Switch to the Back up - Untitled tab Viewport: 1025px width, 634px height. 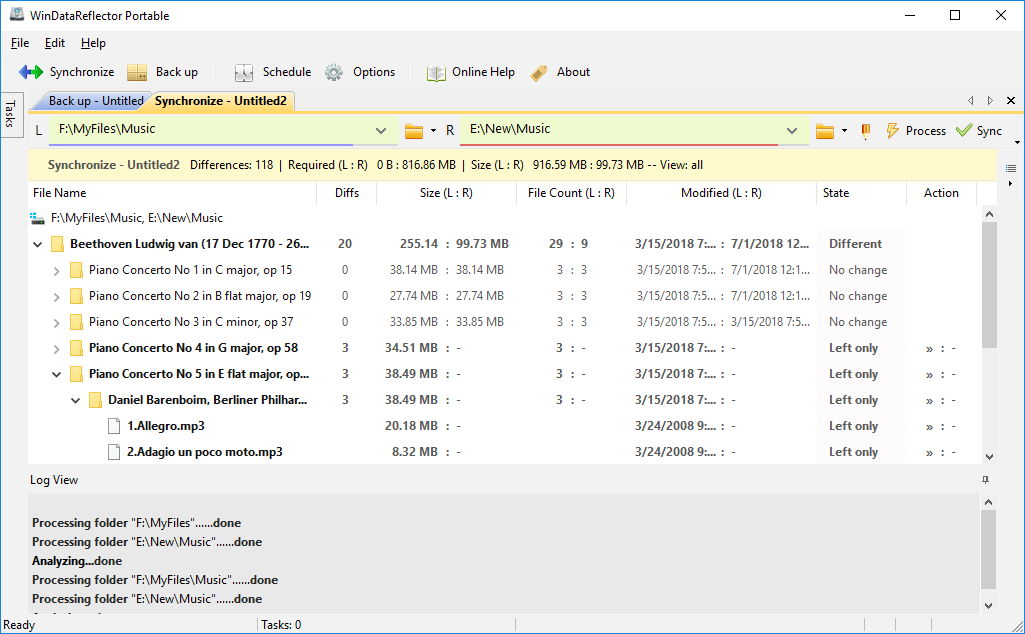click(x=95, y=101)
